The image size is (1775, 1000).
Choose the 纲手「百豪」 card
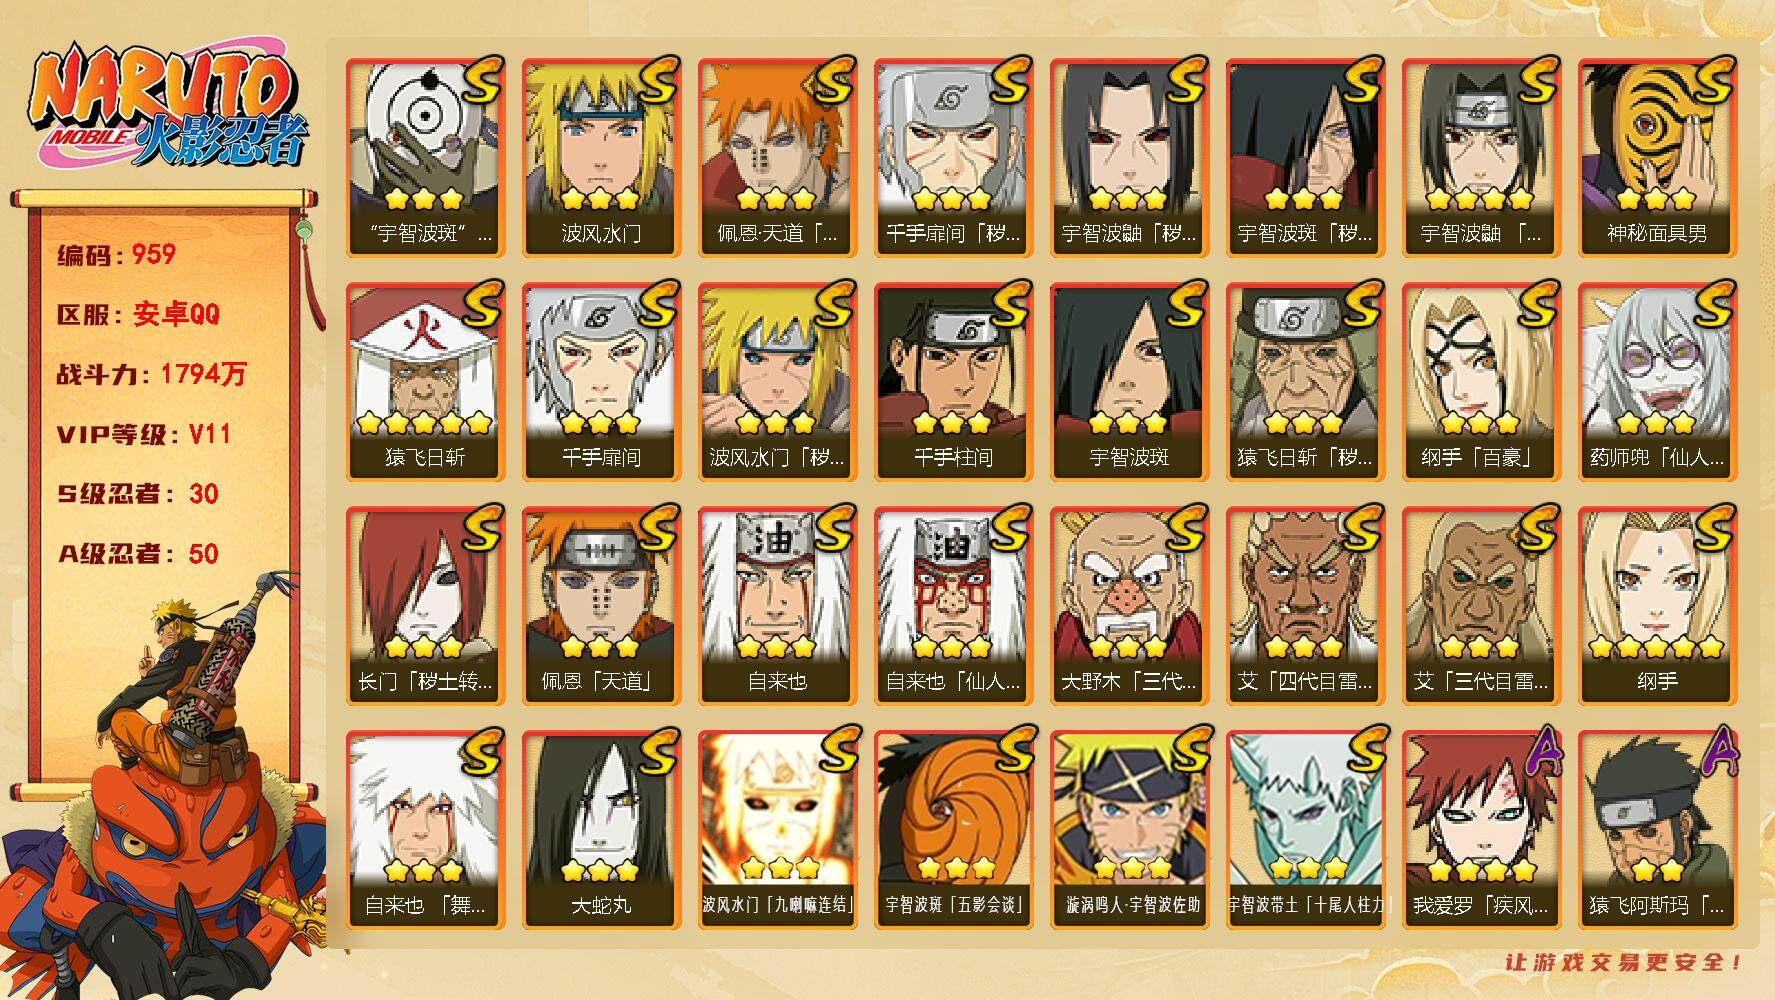point(1481,381)
